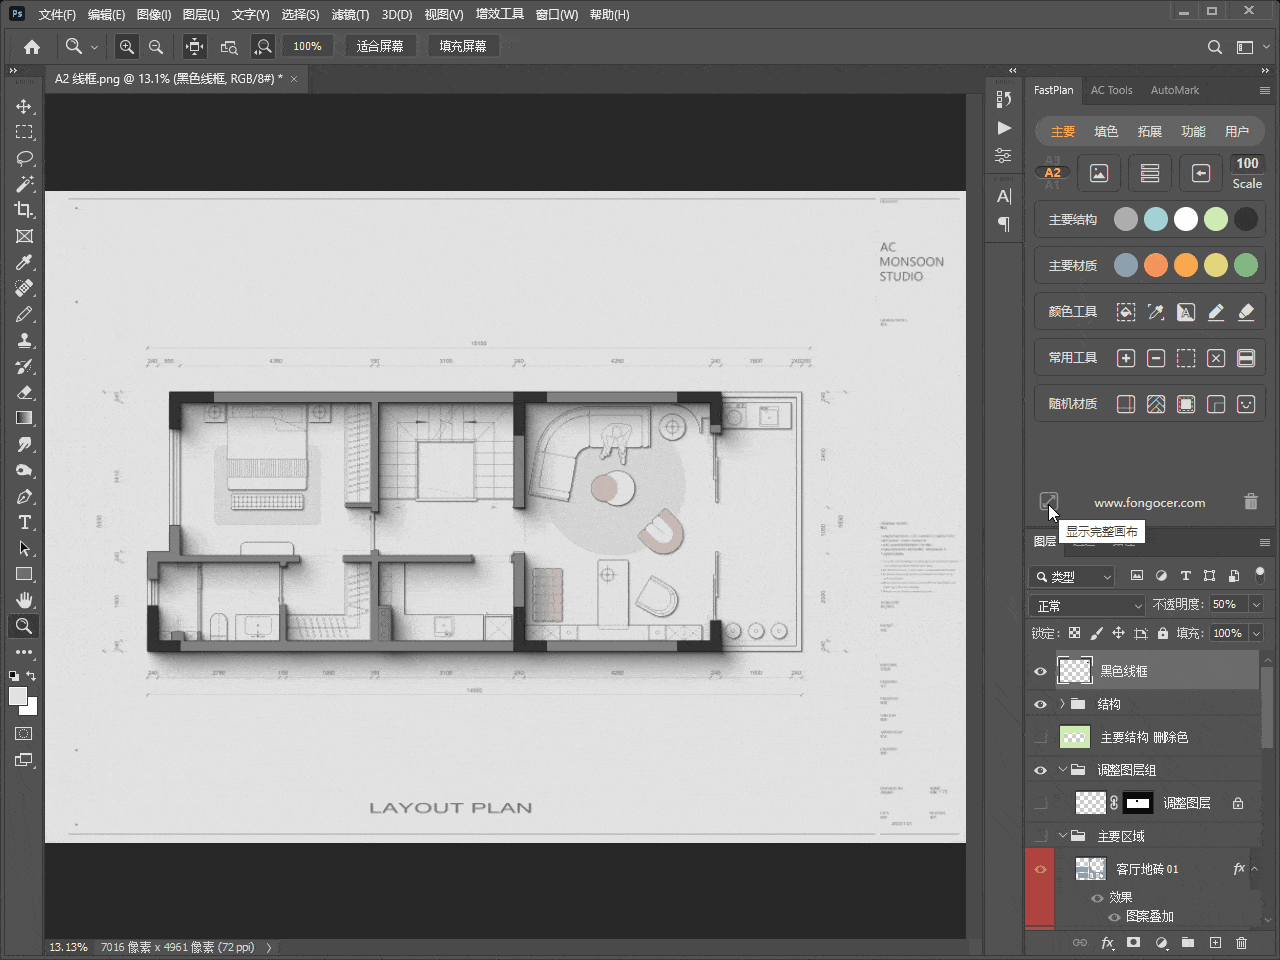Image resolution: width=1280 pixels, height=960 pixels.
Task: Choose the Pen tool
Action: click(24, 497)
